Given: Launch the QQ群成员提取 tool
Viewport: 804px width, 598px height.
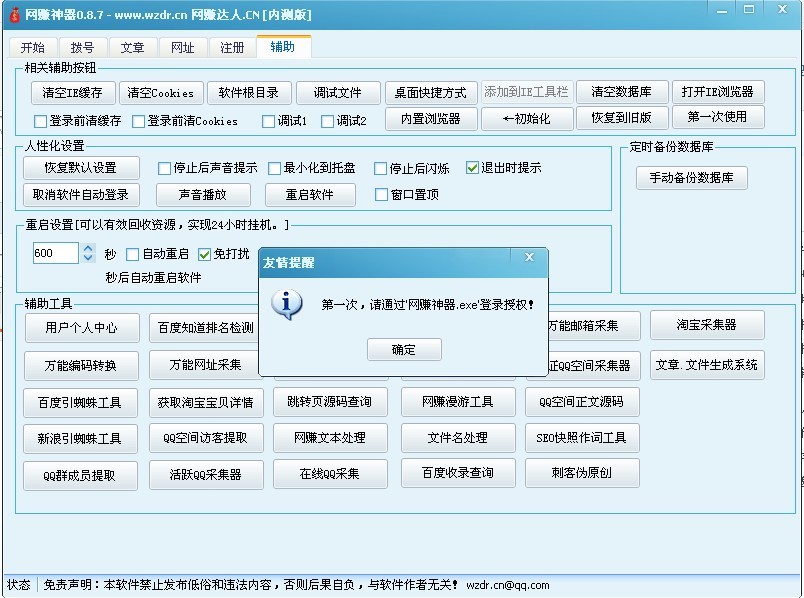Looking at the screenshot, I should coord(80,475).
